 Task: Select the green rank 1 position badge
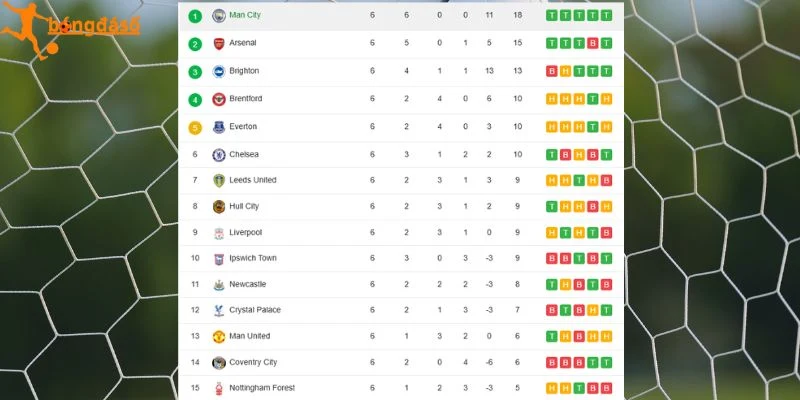pyautogui.click(x=195, y=16)
